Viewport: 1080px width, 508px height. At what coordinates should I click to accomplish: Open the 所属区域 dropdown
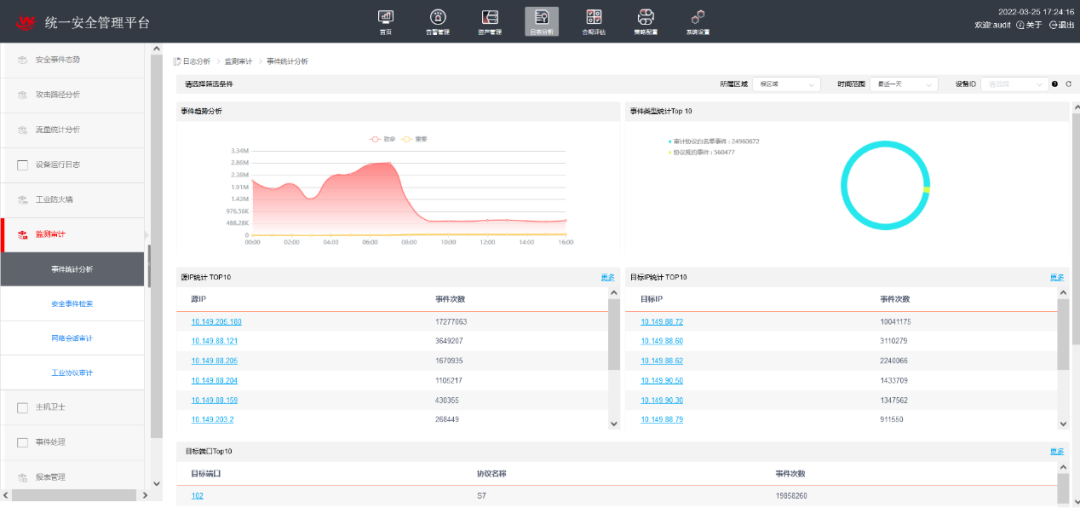point(786,84)
